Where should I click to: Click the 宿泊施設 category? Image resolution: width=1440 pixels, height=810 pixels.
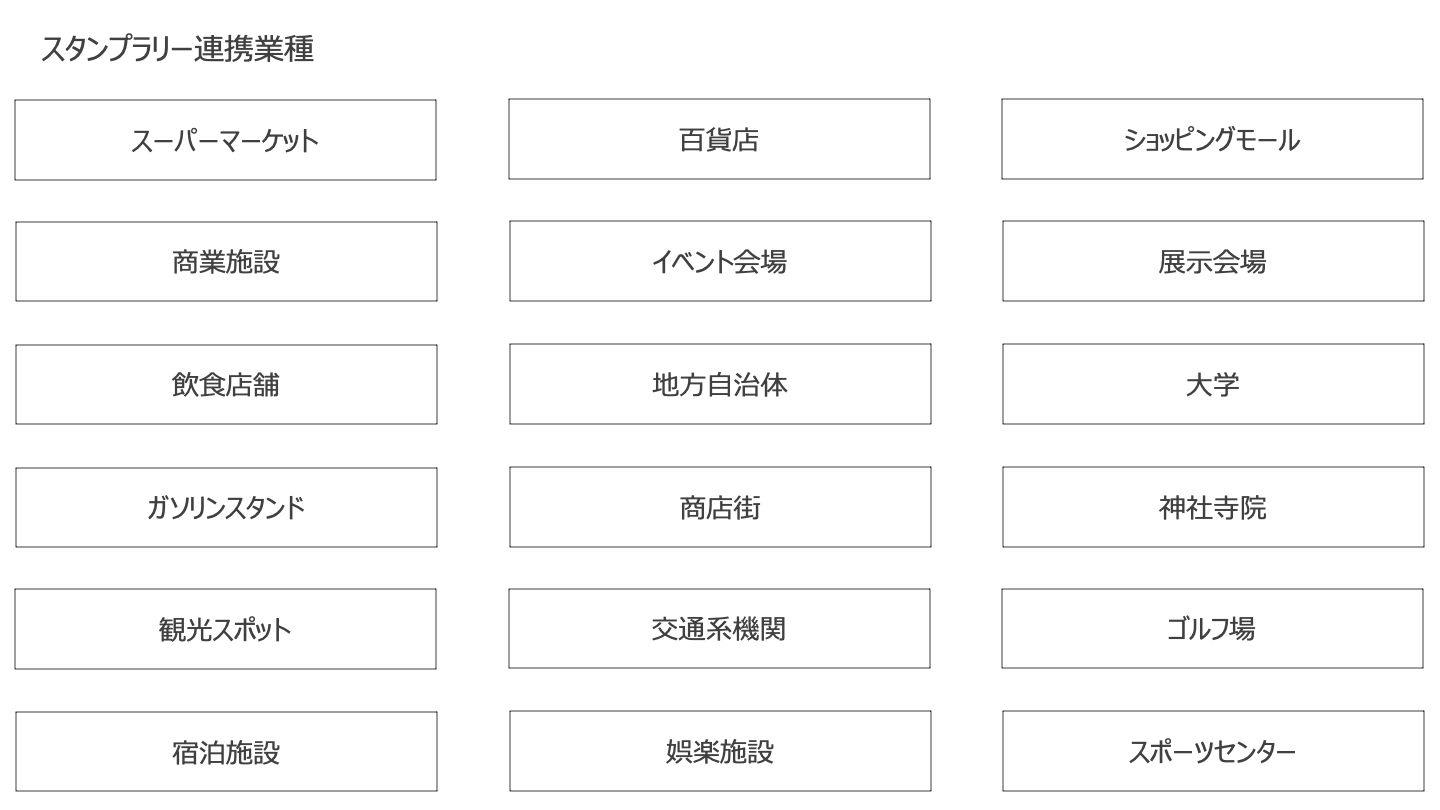point(226,752)
